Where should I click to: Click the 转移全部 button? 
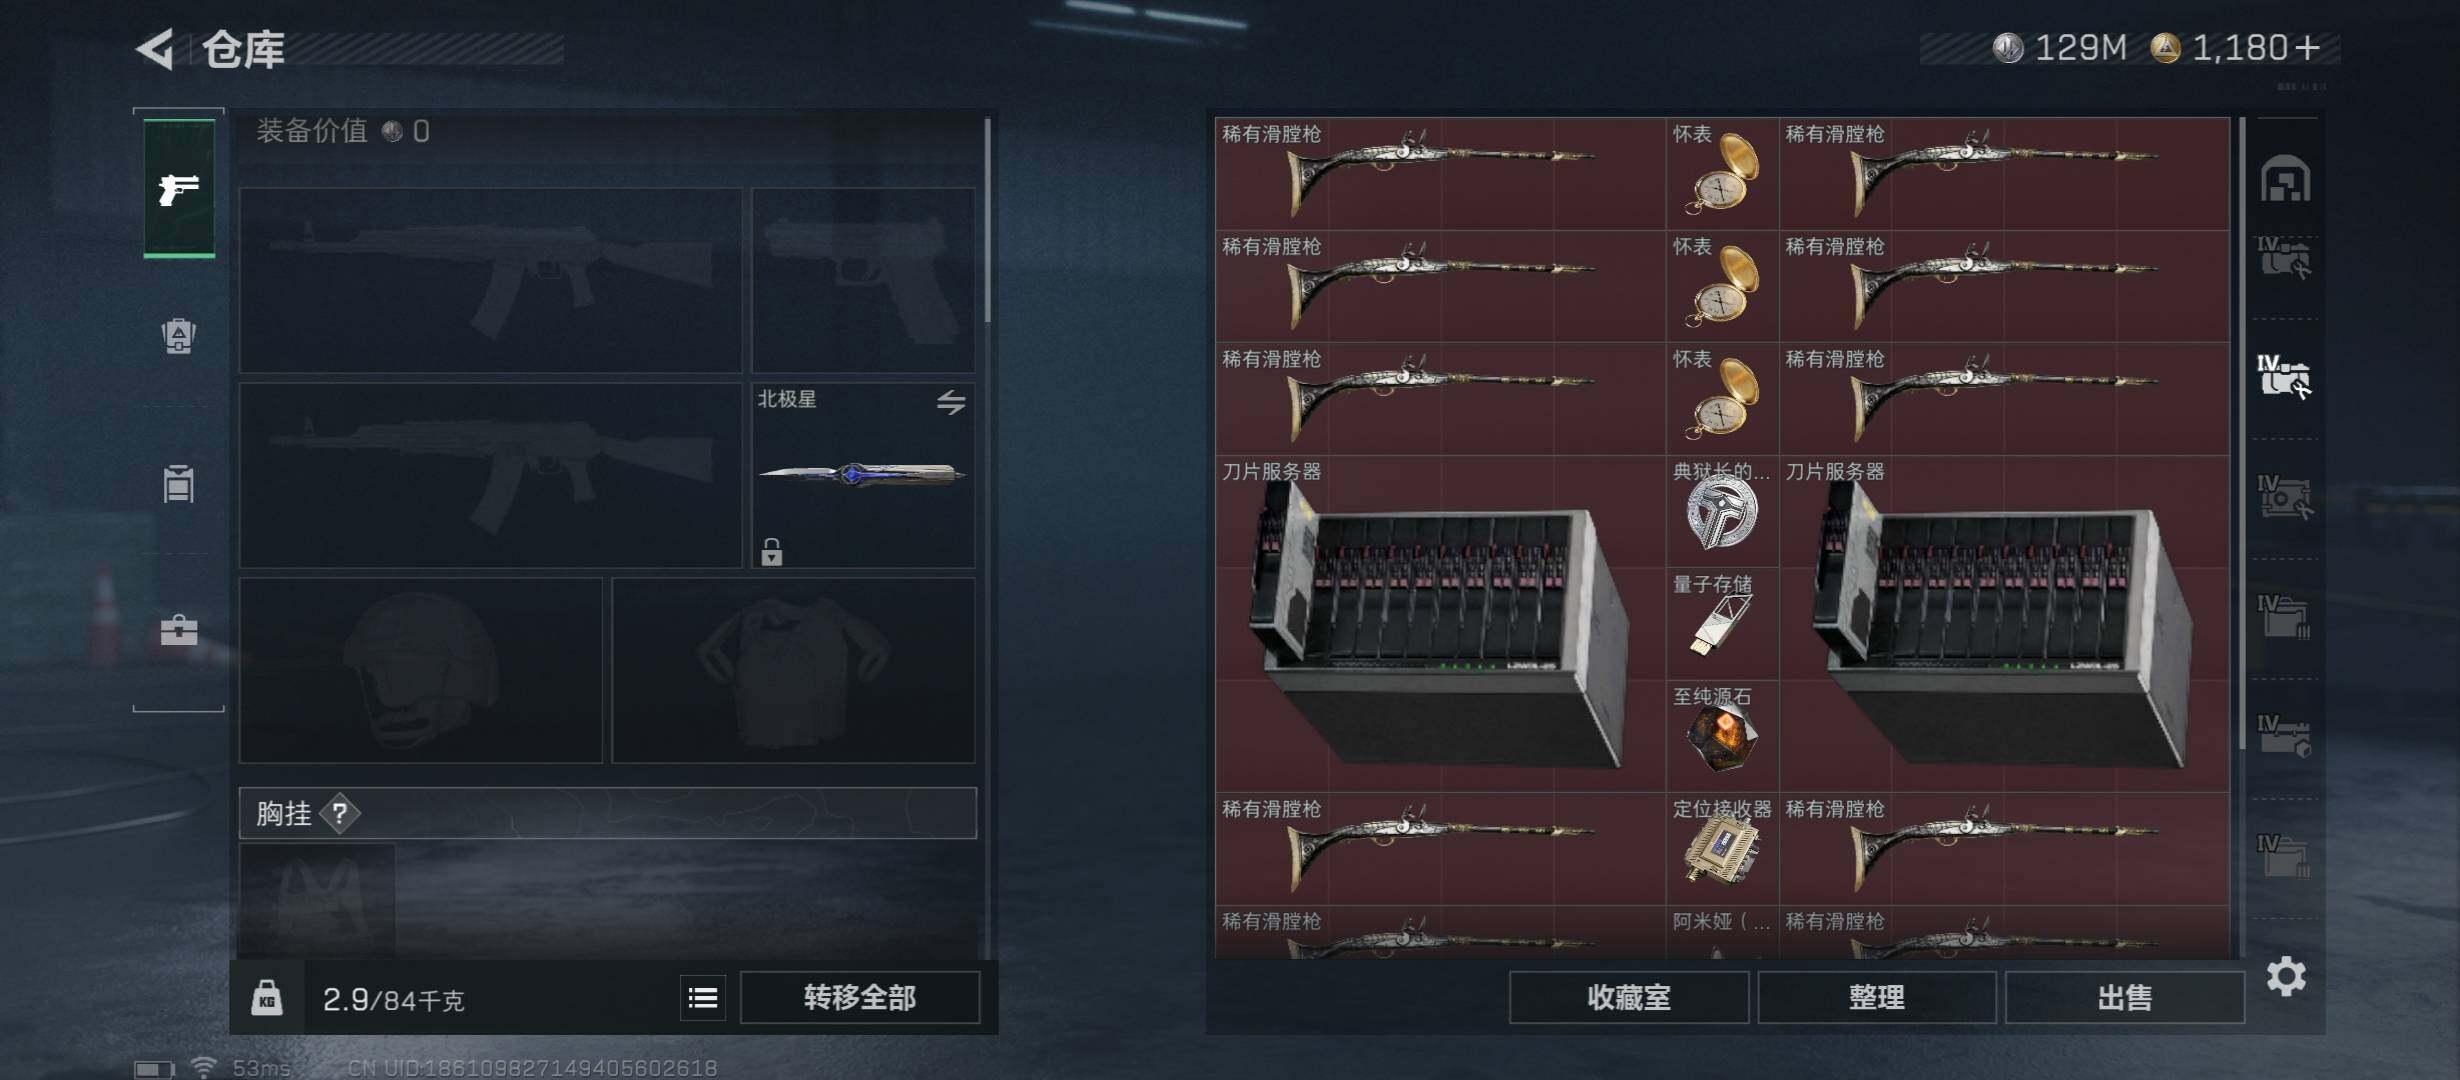[x=860, y=997]
